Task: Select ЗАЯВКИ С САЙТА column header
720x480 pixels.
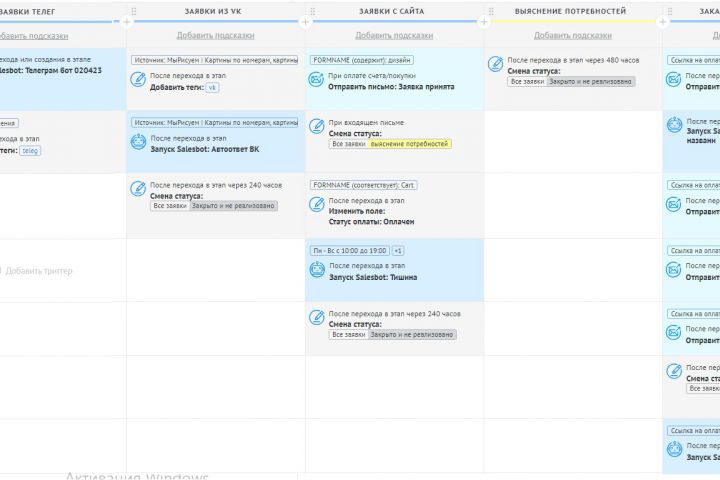Action: pos(392,11)
